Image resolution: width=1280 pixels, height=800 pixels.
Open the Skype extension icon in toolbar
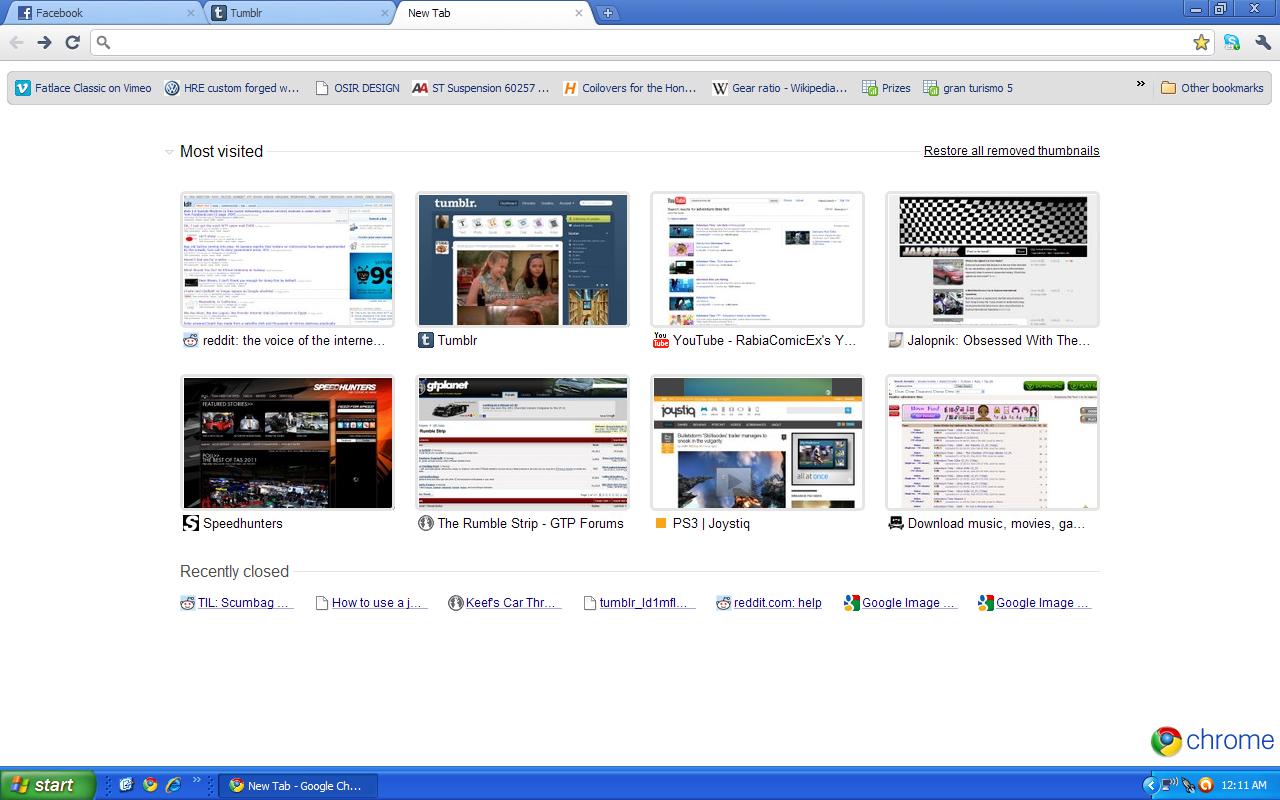1232,42
